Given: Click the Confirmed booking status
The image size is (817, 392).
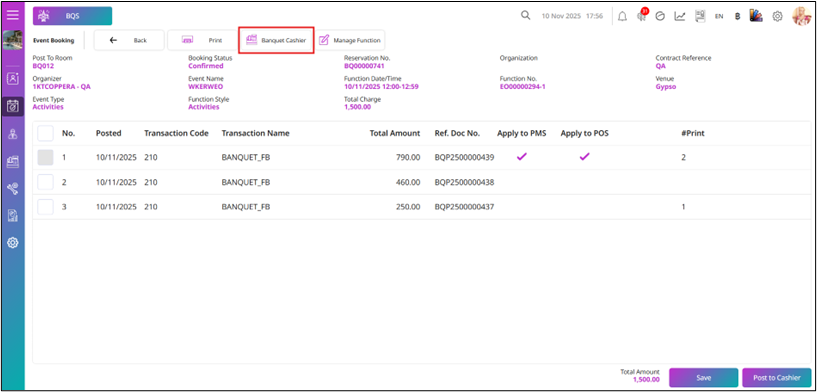Looking at the screenshot, I should pos(205,66).
